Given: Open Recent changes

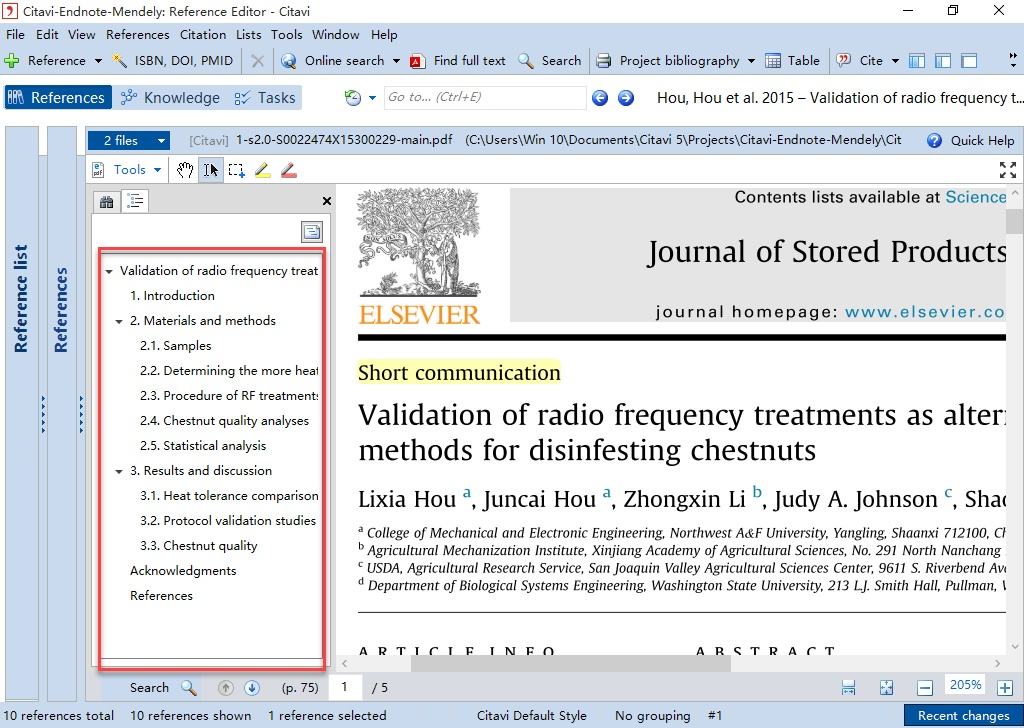Looking at the screenshot, I should pos(963,716).
